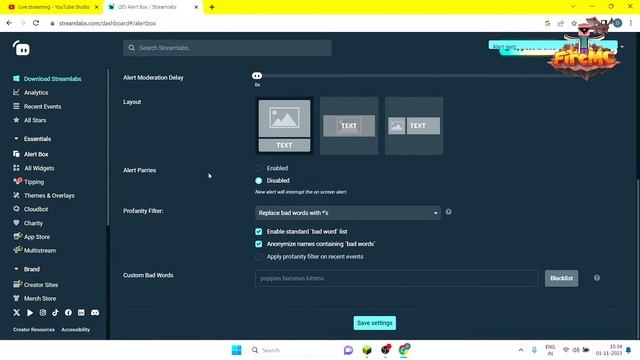Click the Multistream icon
The width and height of the screenshot is (640, 360).
tap(17, 250)
